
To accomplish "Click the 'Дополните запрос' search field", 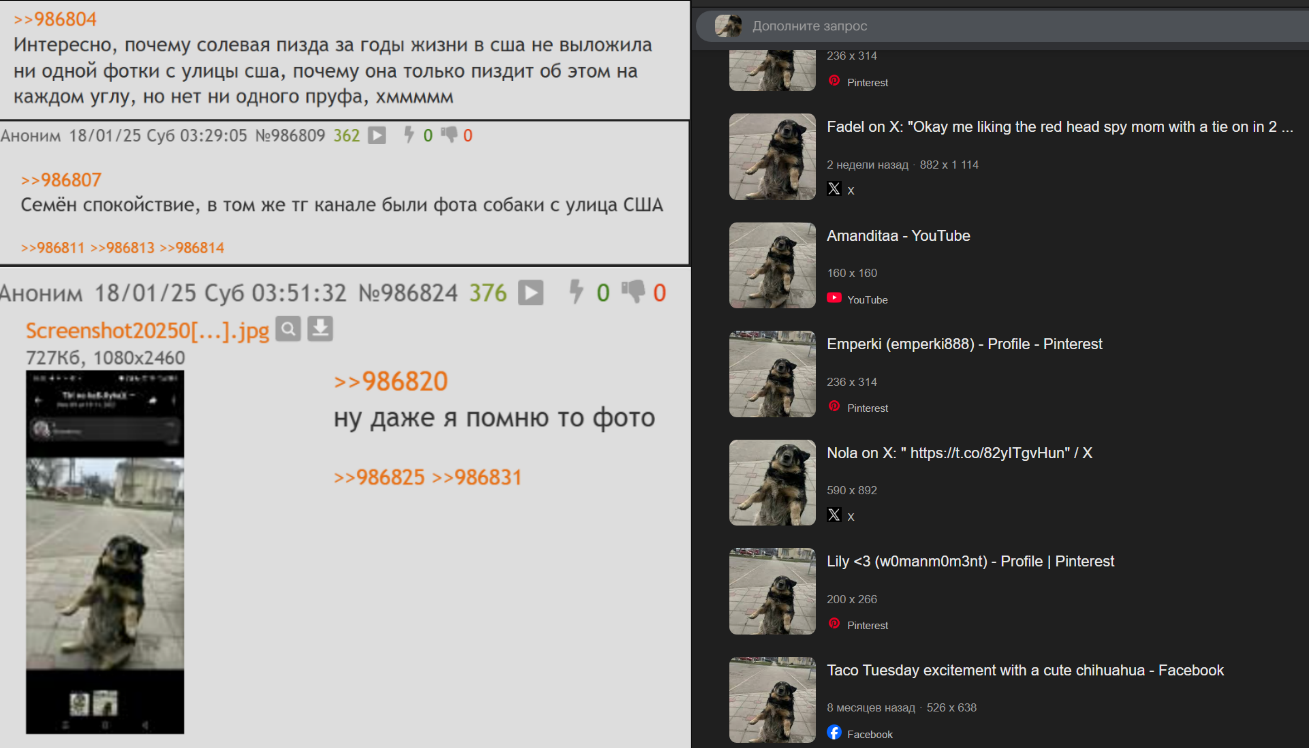I will [x=1000, y=26].
